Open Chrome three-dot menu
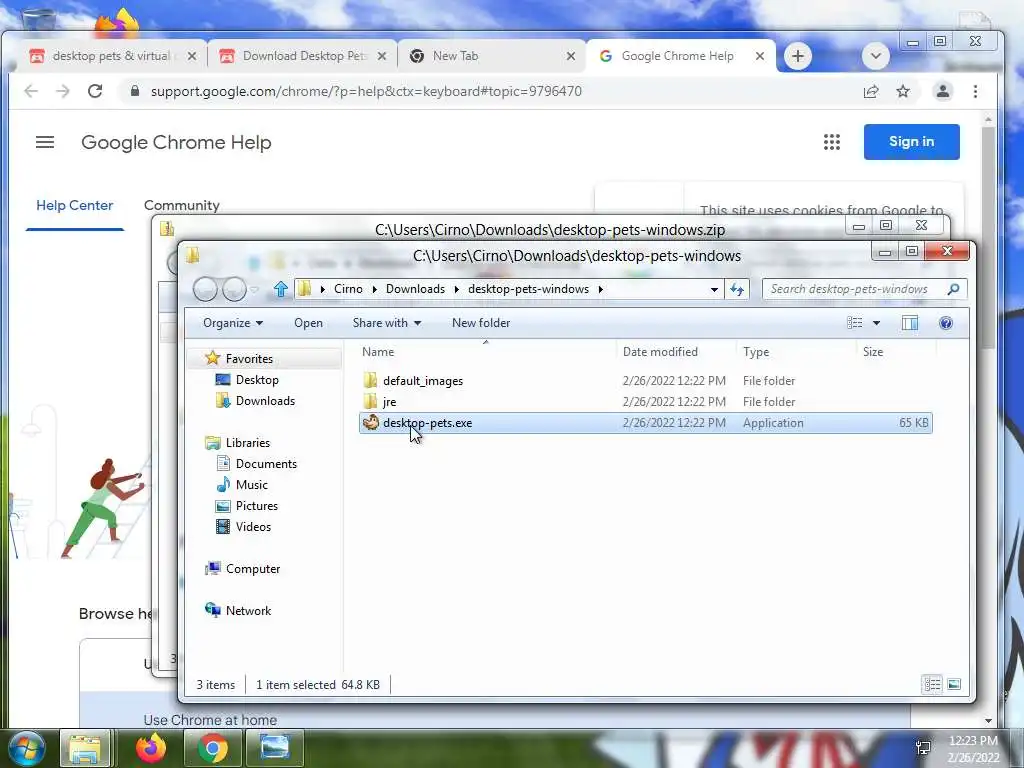1024x768 pixels. tap(975, 91)
